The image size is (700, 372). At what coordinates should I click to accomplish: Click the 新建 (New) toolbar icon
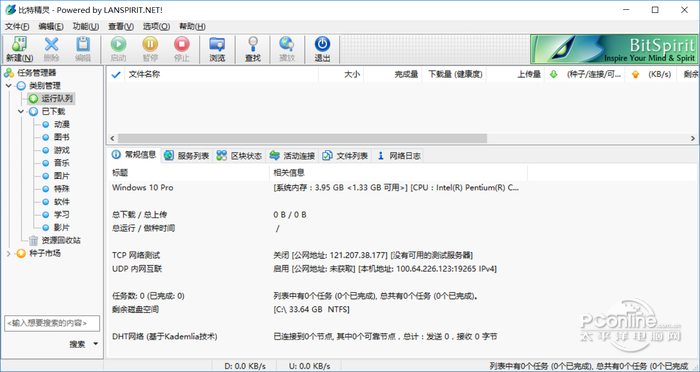pos(20,49)
